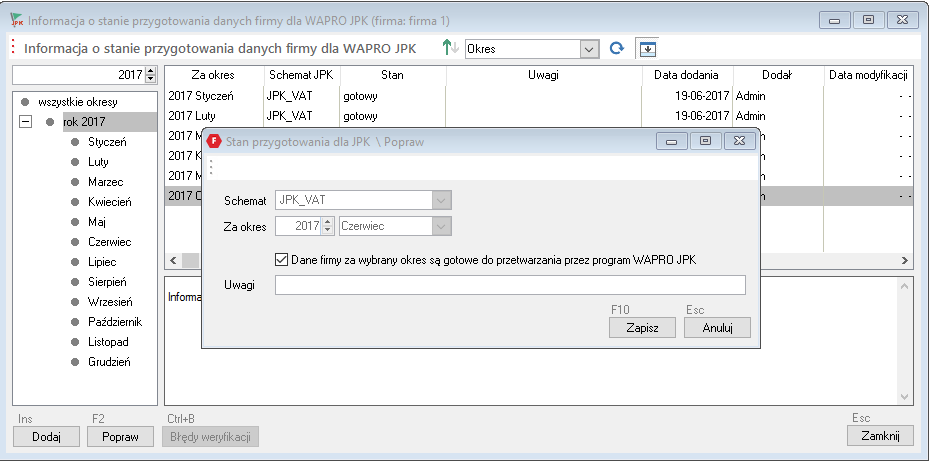This screenshot has height=462, width=929.
Task: Click Anuluj to cancel dialog
Action: pos(717,328)
